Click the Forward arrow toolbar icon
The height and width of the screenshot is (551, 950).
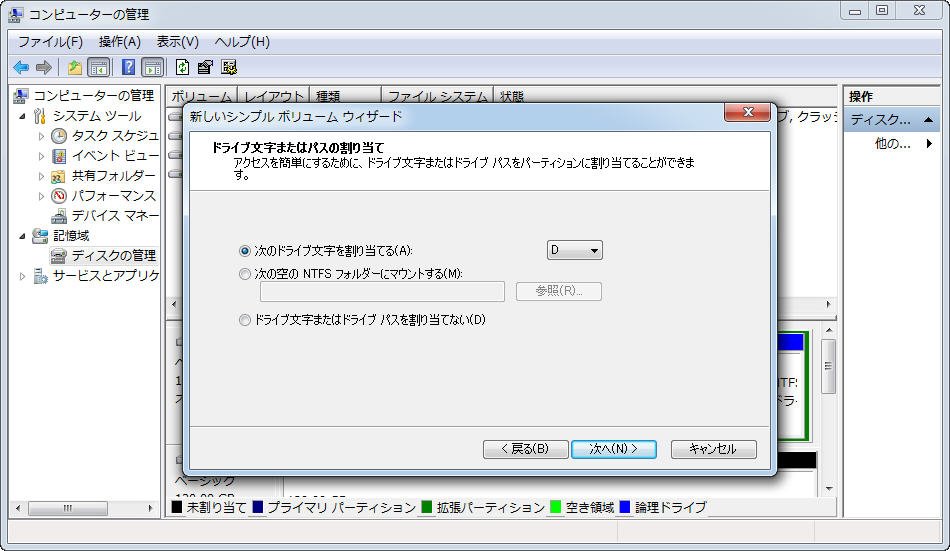click(44, 67)
